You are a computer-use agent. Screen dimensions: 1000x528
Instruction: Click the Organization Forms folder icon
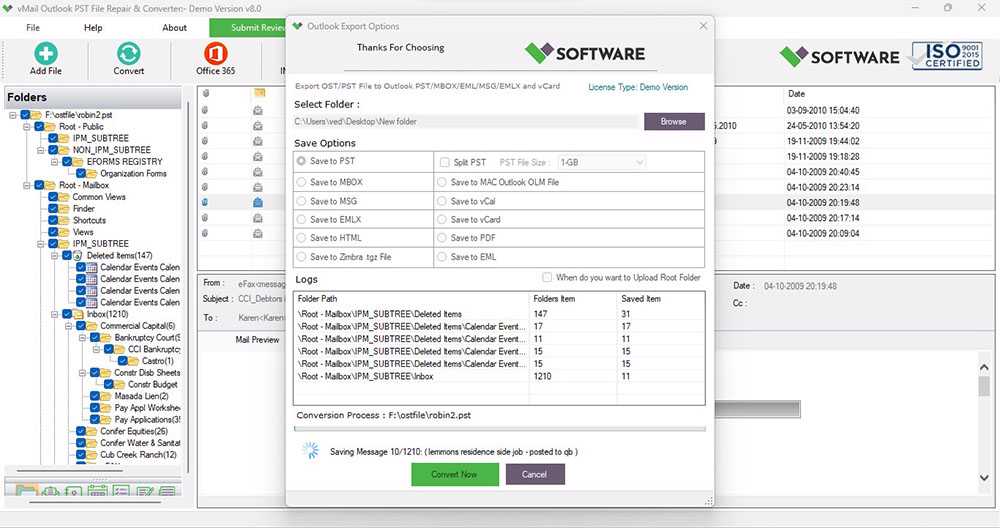pyautogui.click(x=92, y=173)
